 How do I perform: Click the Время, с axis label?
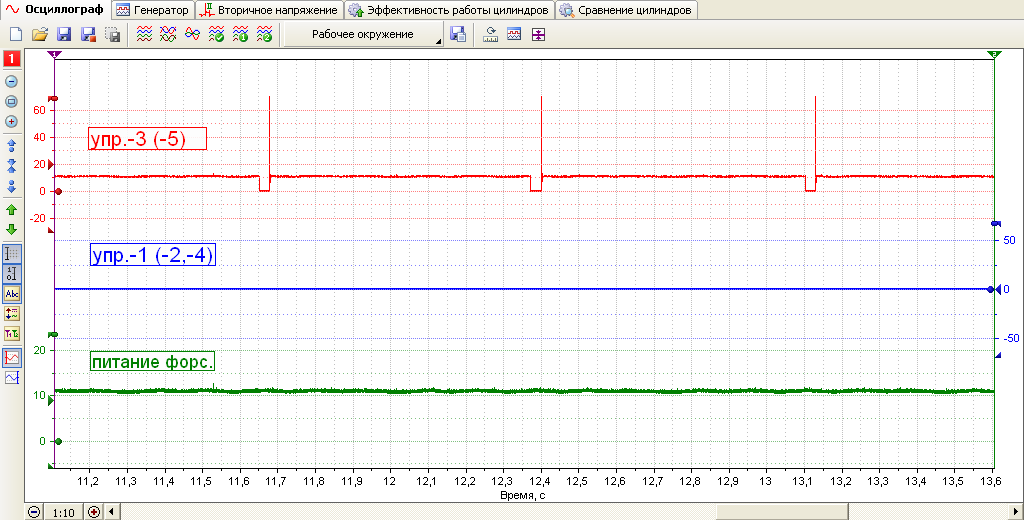tap(522, 495)
